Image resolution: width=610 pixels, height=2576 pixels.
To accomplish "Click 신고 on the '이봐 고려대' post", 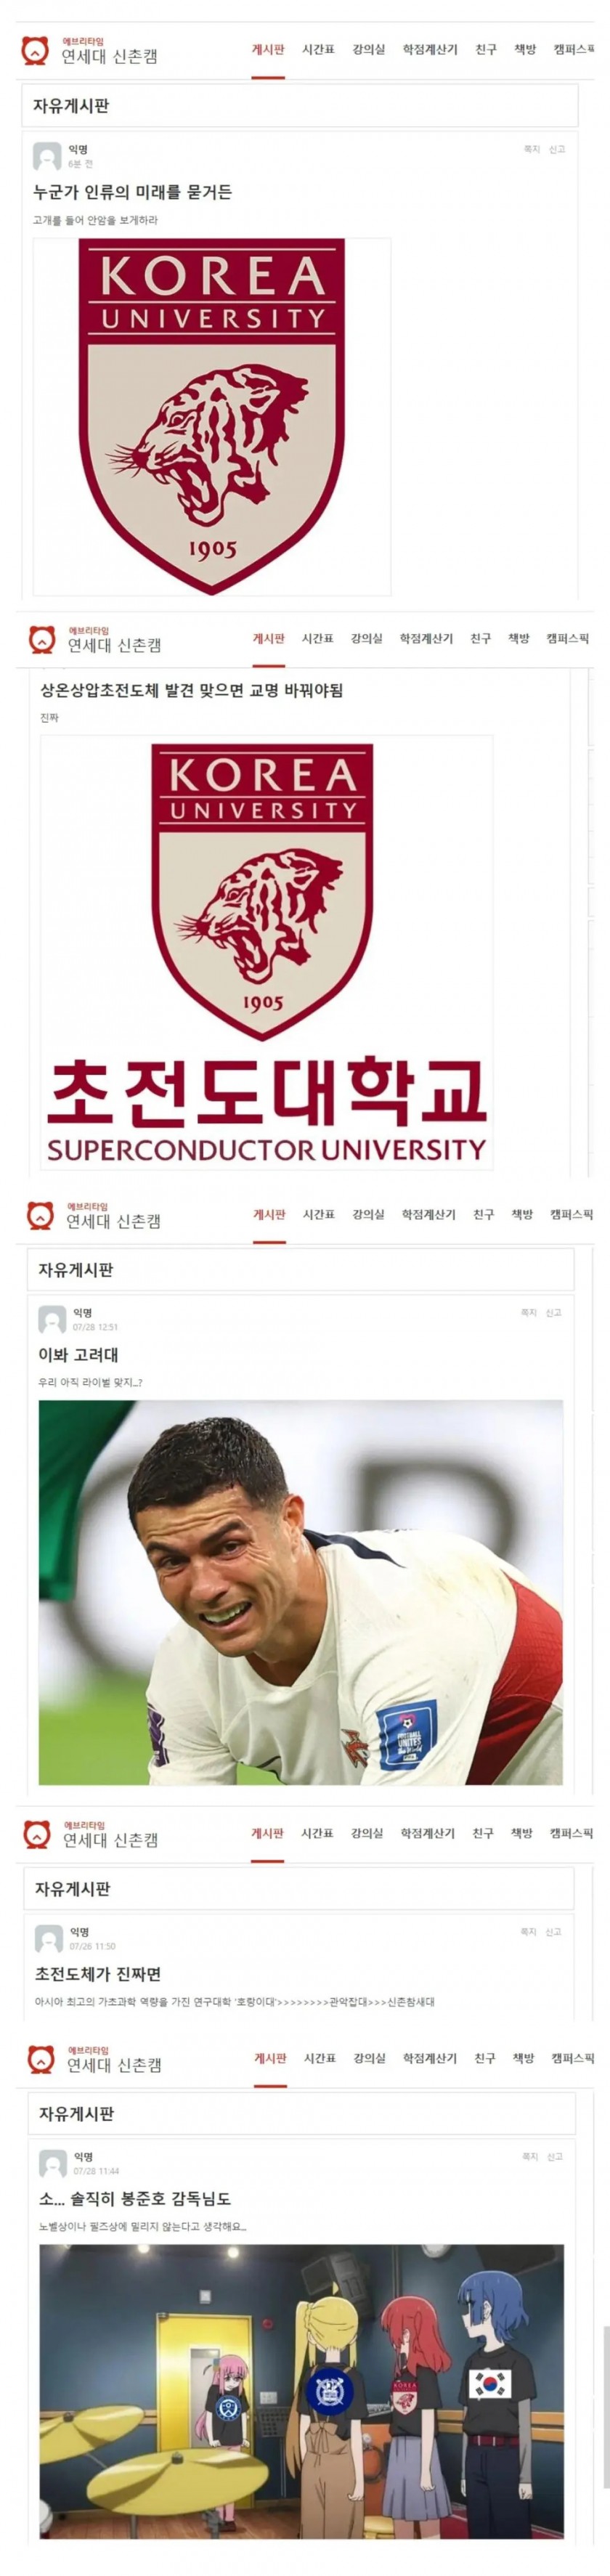I will [x=554, y=1312].
